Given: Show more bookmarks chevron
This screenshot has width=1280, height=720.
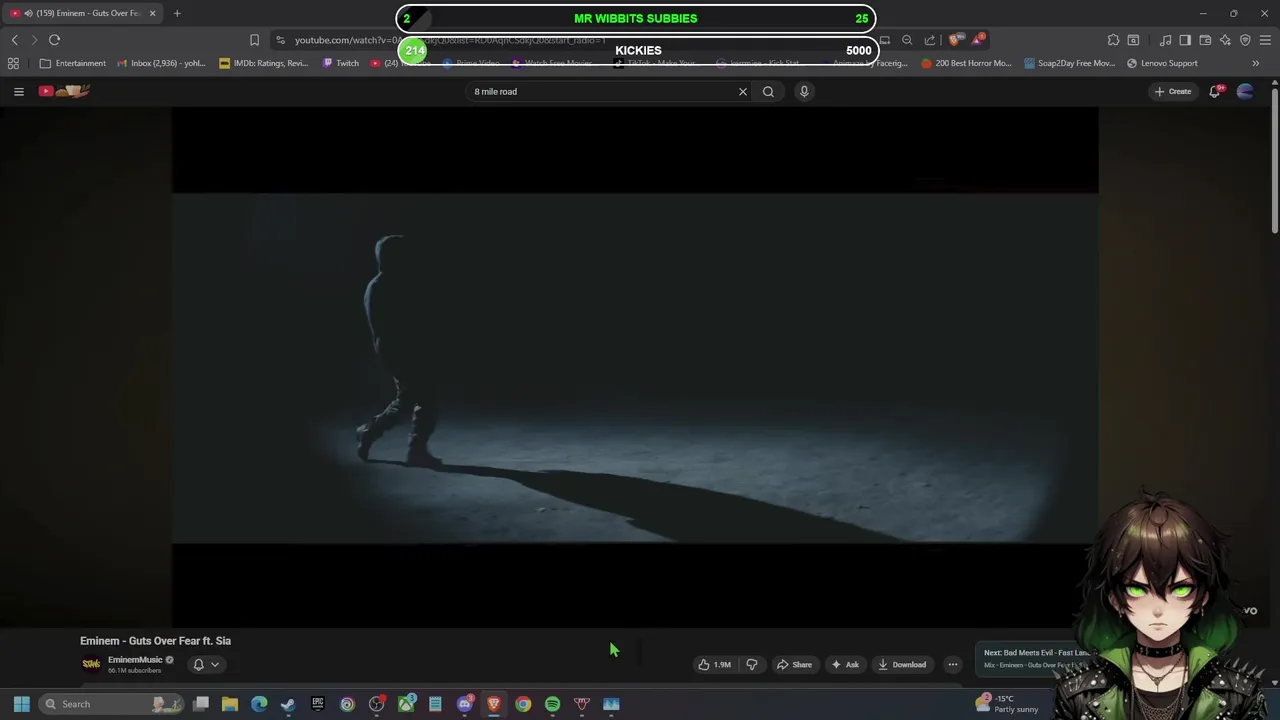Looking at the screenshot, I should coord(1255,63).
